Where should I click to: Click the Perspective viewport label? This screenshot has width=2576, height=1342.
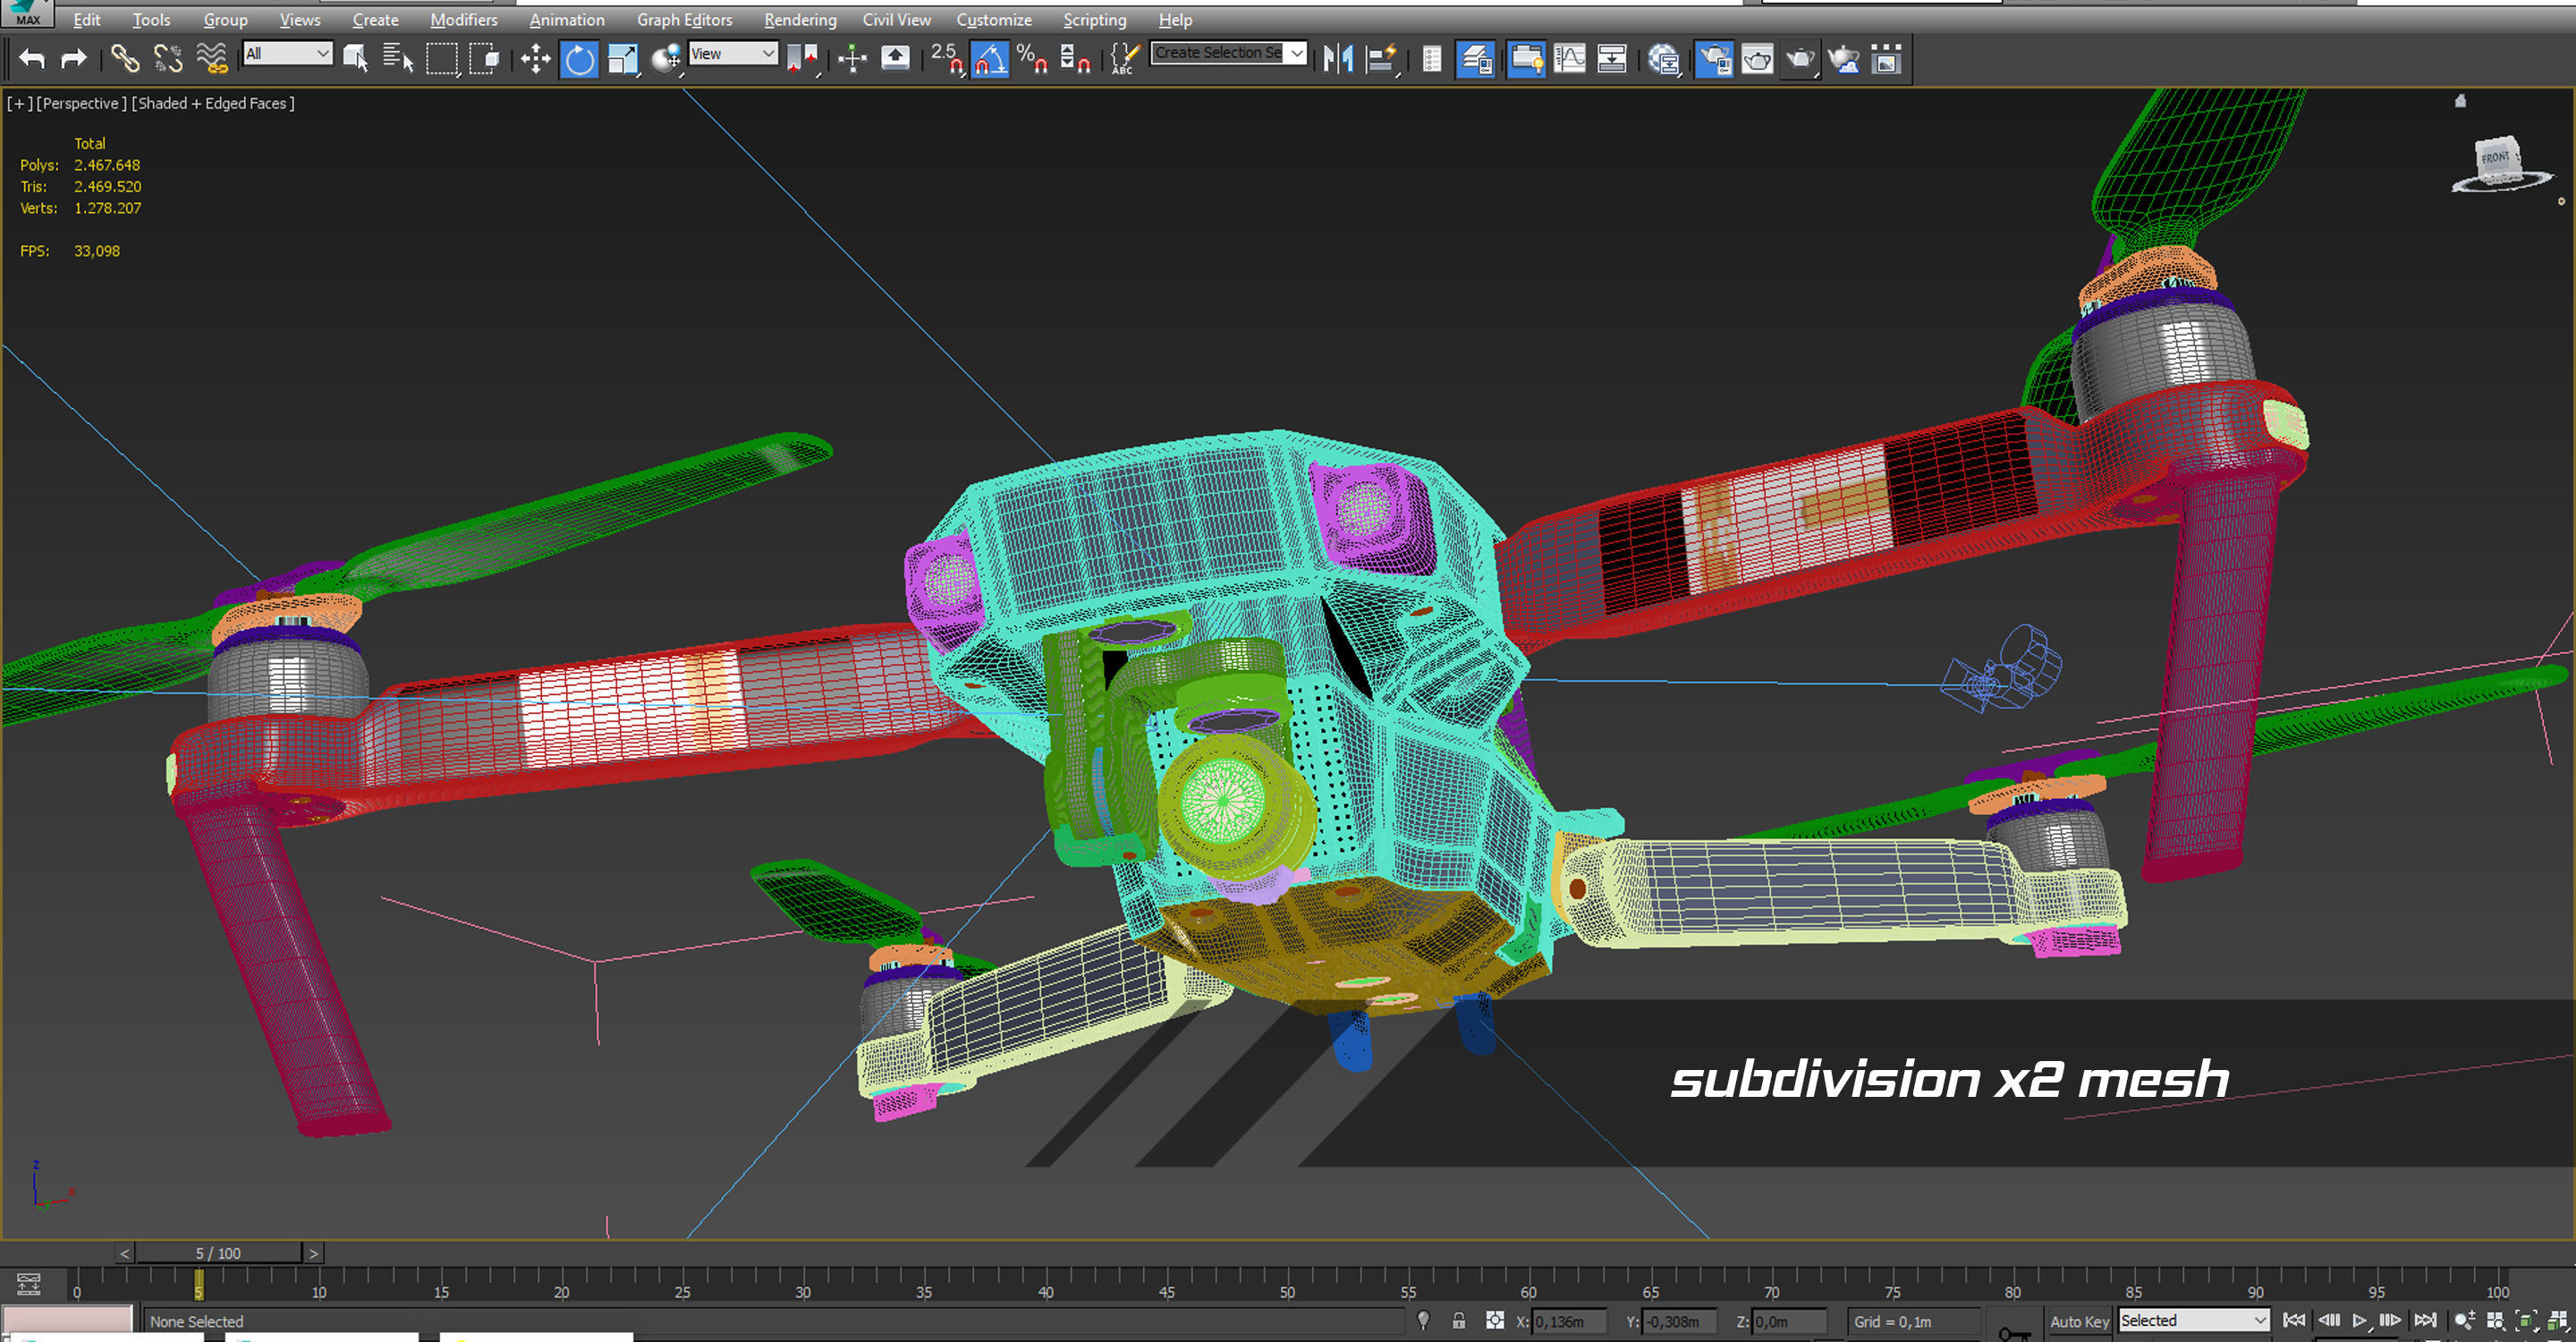tap(81, 103)
